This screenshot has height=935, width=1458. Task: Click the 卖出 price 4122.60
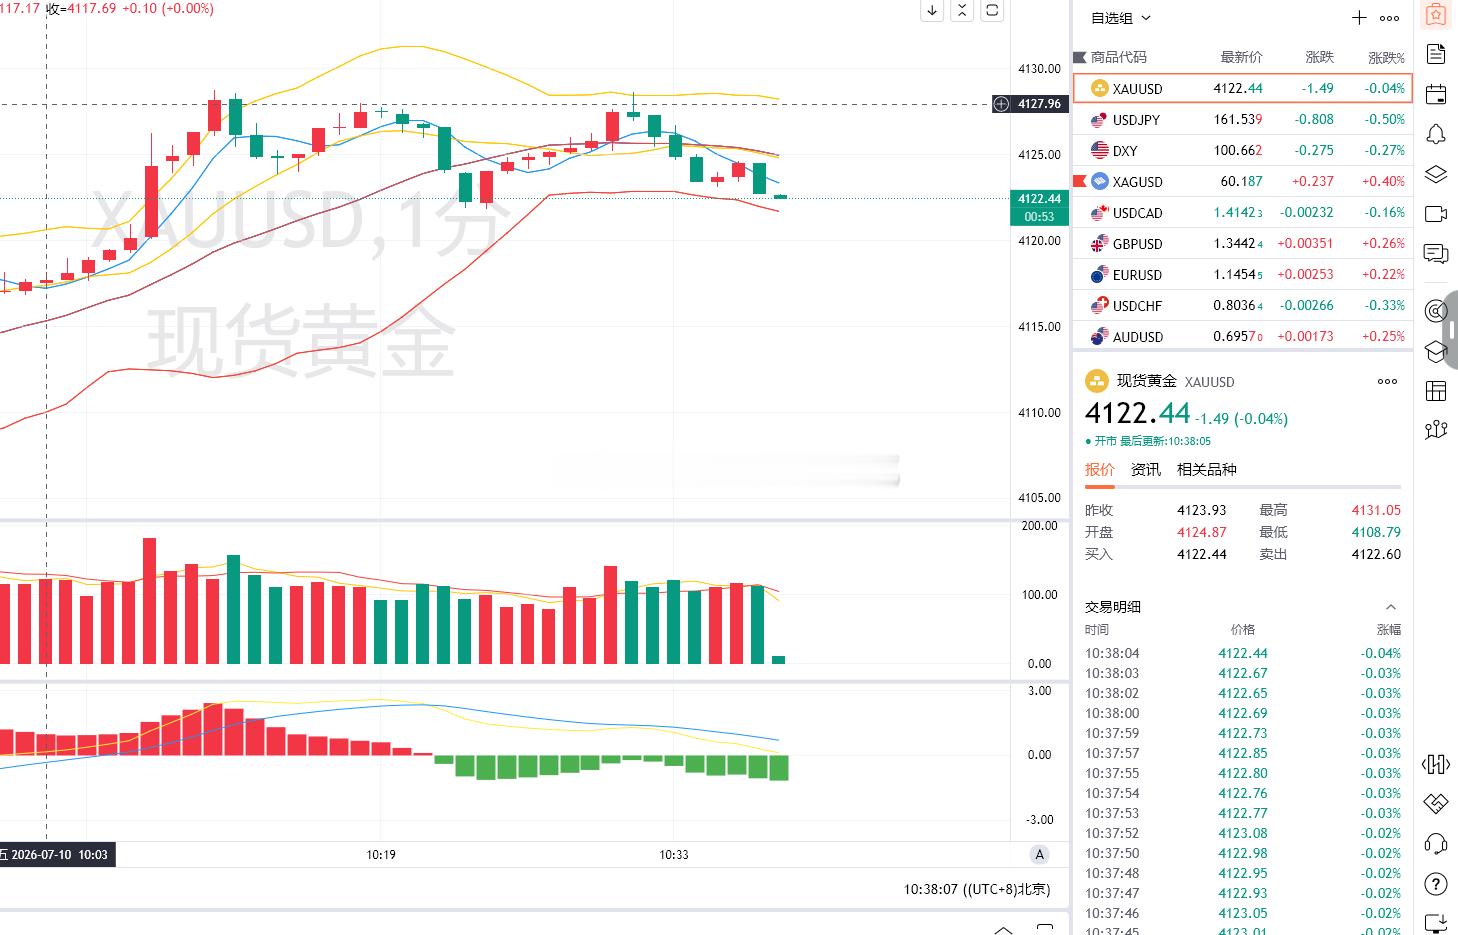(x=1376, y=554)
